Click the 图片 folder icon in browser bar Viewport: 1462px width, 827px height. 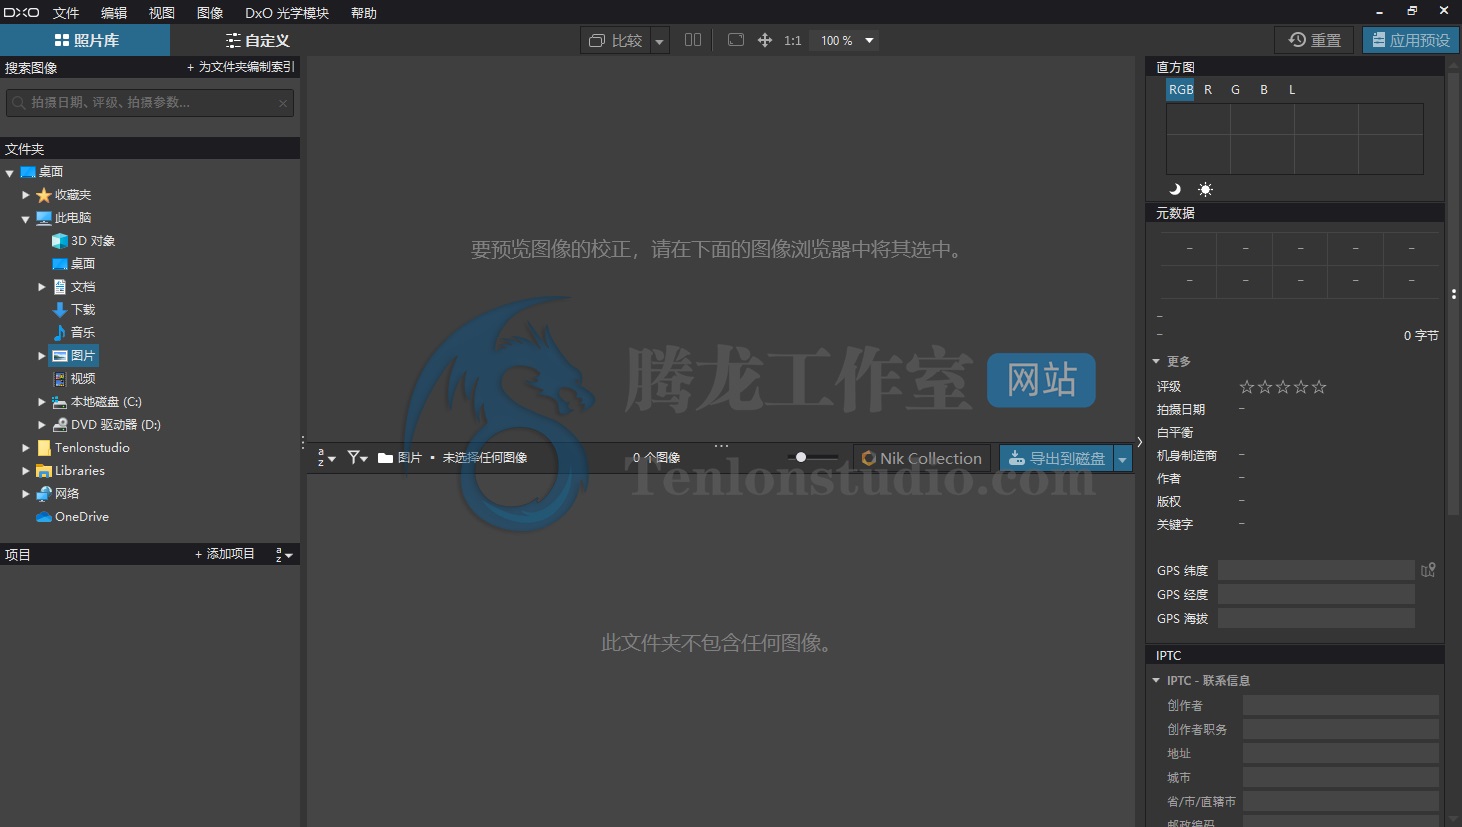pyautogui.click(x=385, y=458)
